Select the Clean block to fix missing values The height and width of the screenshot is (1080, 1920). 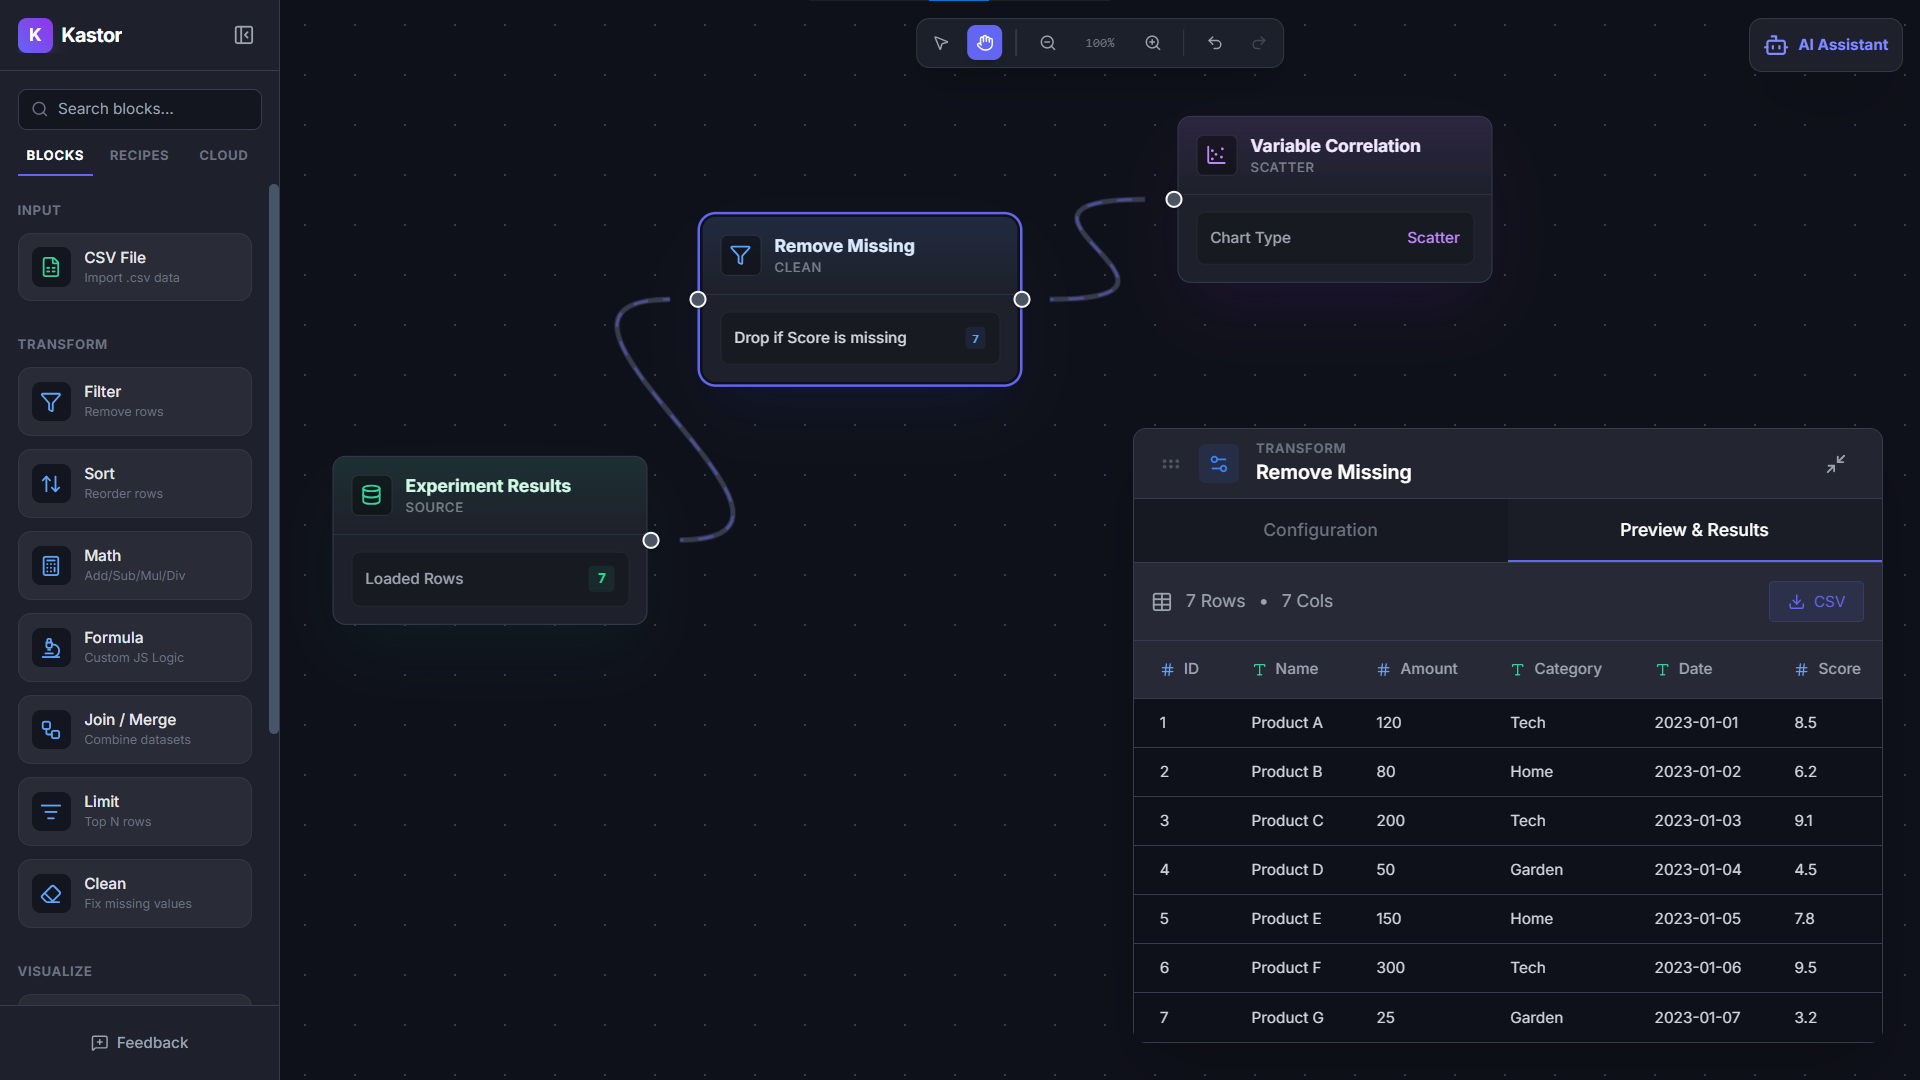click(x=134, y=893)
